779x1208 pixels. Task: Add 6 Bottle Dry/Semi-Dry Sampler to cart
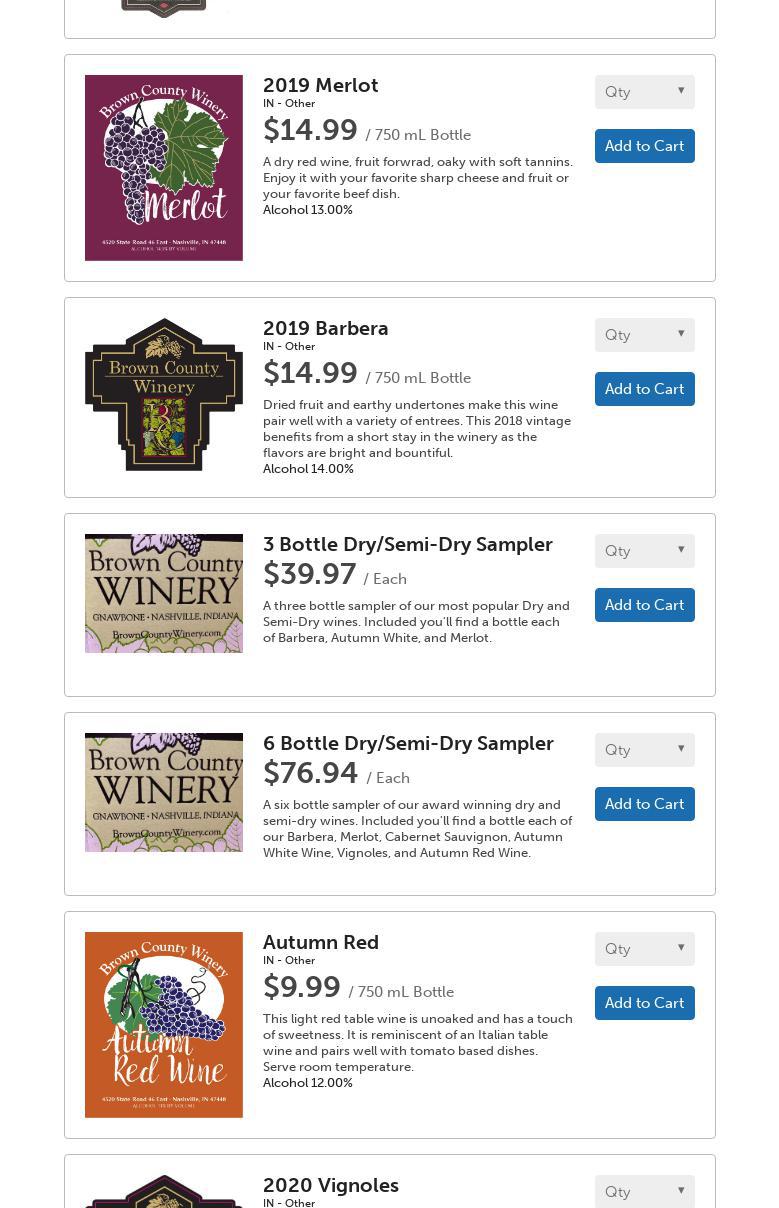click(645, 804)
